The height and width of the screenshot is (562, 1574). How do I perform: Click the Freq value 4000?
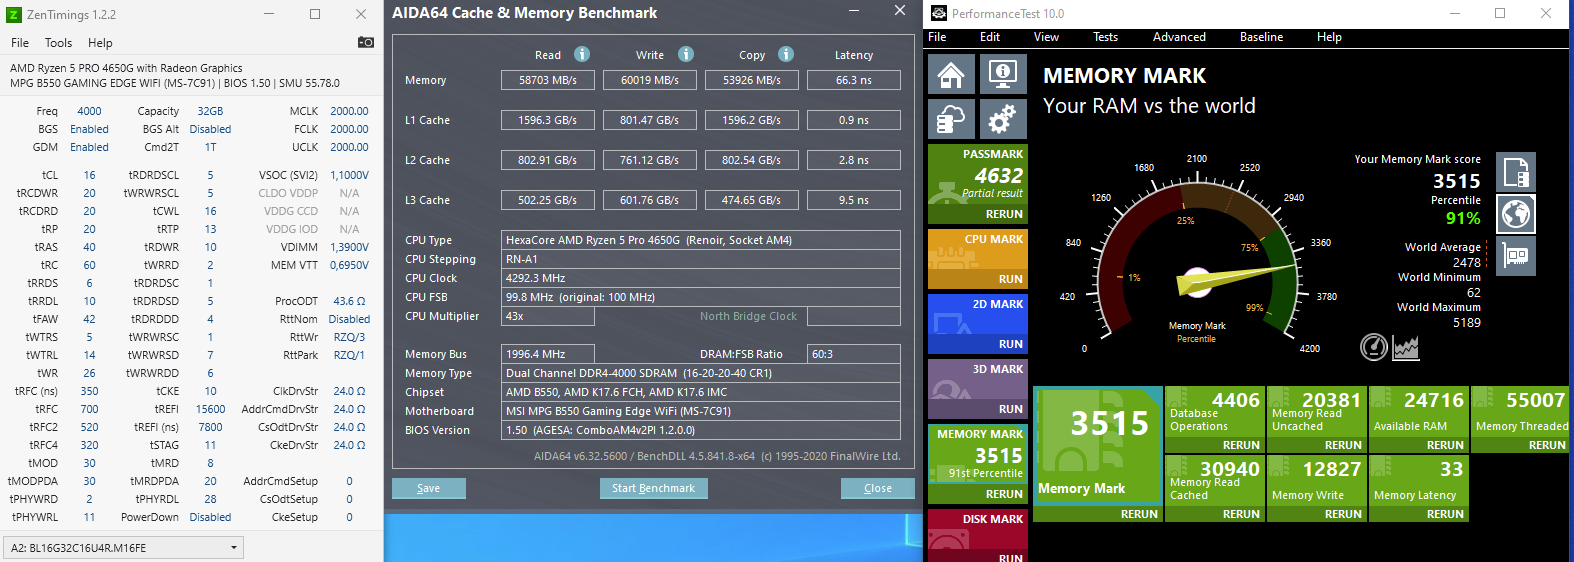point(89,111)
